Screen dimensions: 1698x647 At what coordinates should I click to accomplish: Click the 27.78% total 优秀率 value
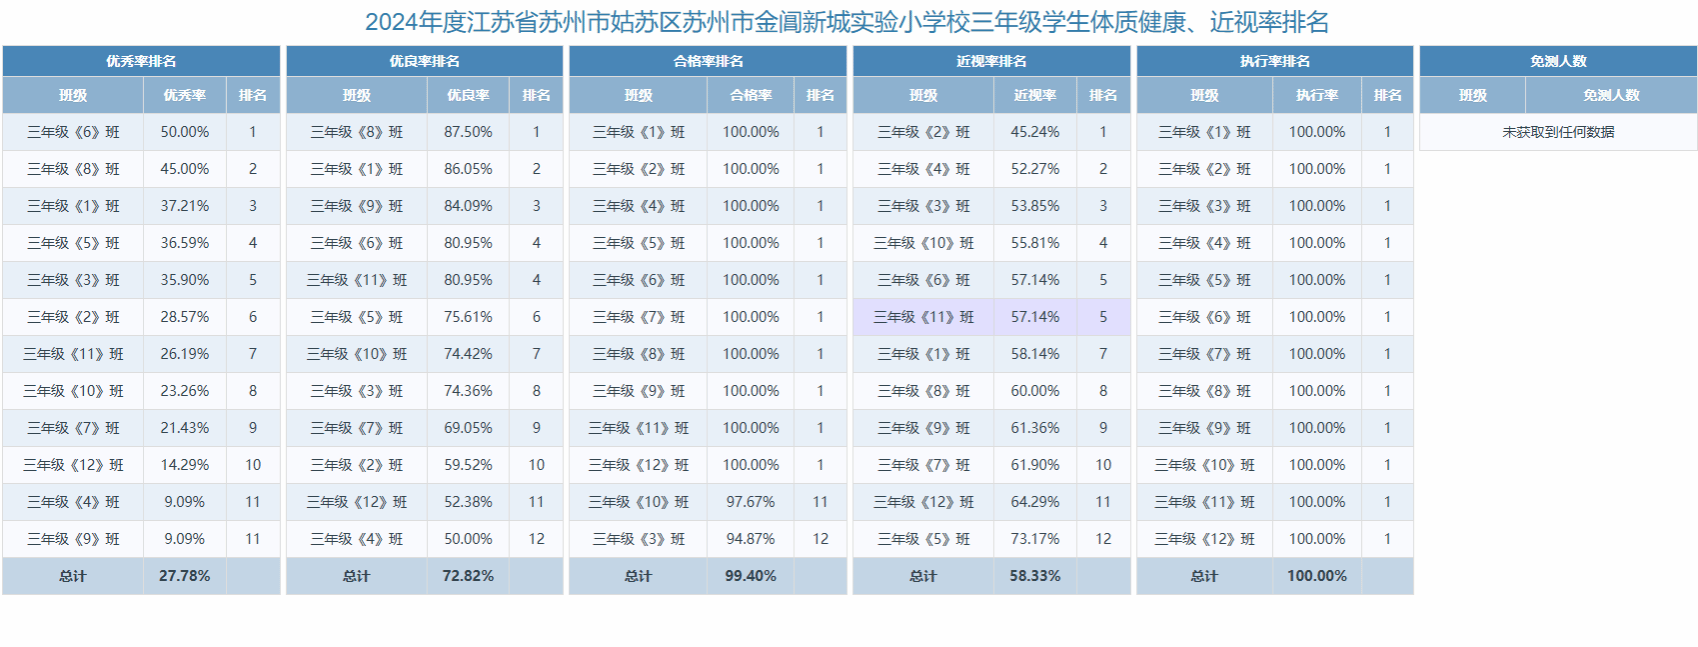click(185, 576)
